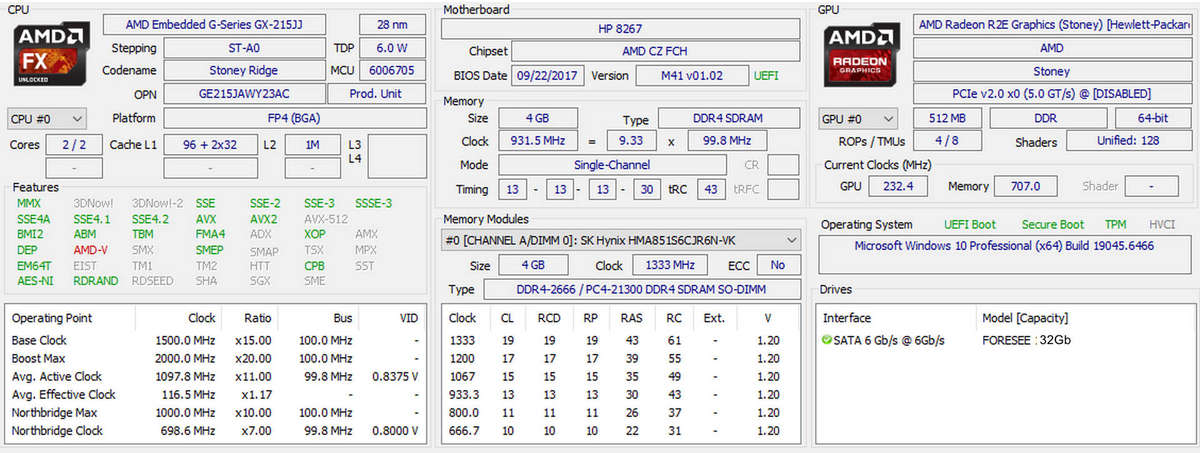1200x453 pixels.
Task: Click the Northbridge Clock row label
Action: (x=57, y=431)
